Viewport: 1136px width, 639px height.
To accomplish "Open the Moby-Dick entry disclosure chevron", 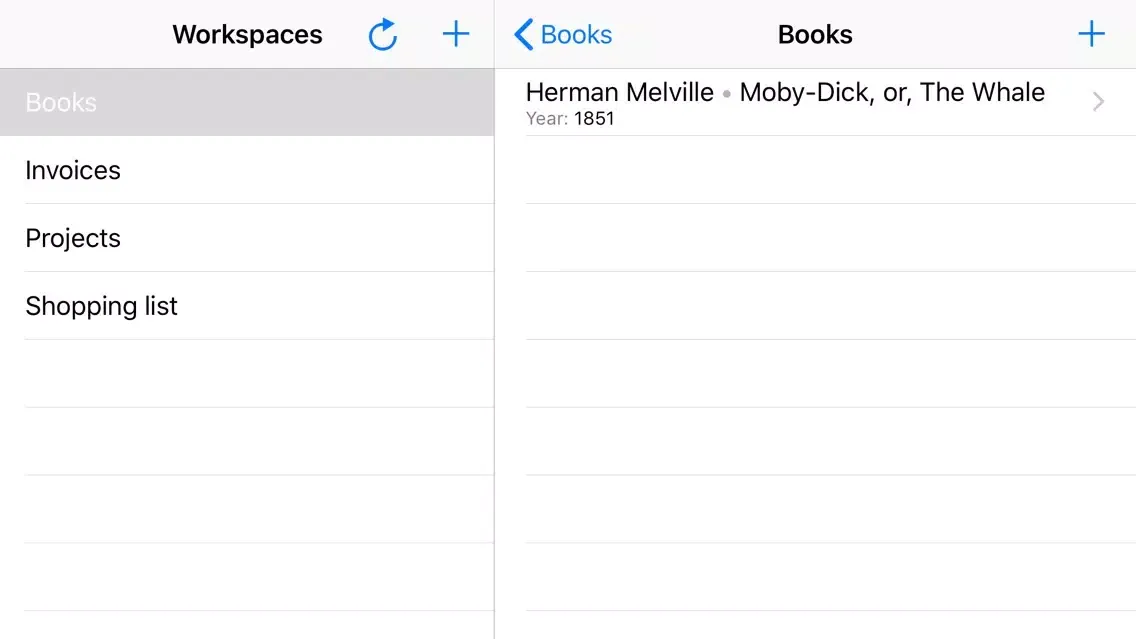I will [x=1098, y=101].
